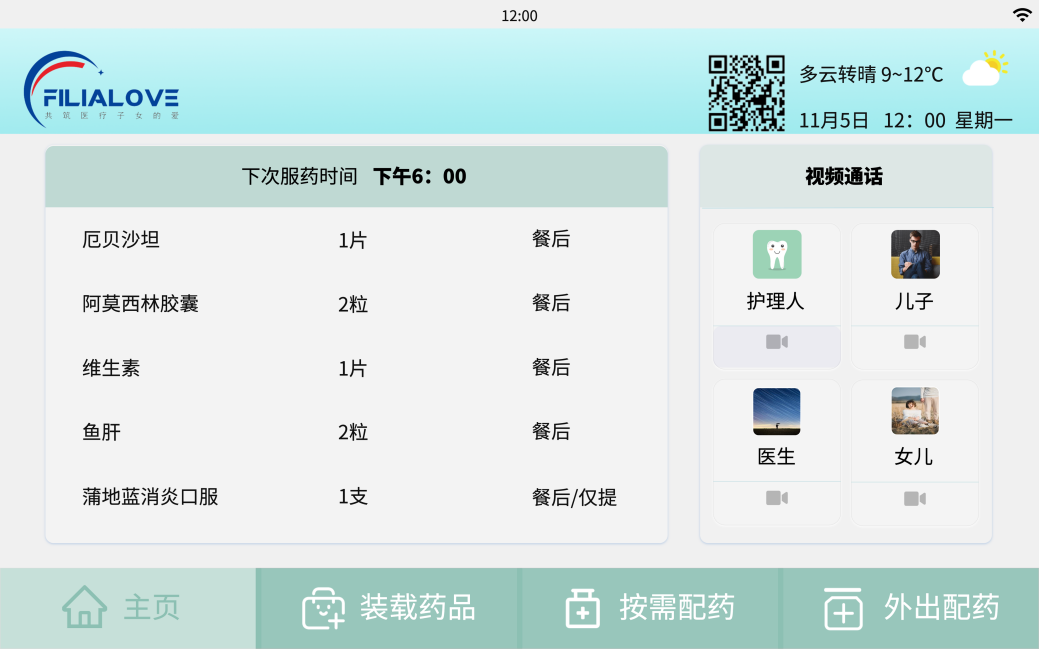Viewport: 1039px width, 649px height.
Task: Tap the 下次服药时间 header bar
Action: click(x=355, y=177)
